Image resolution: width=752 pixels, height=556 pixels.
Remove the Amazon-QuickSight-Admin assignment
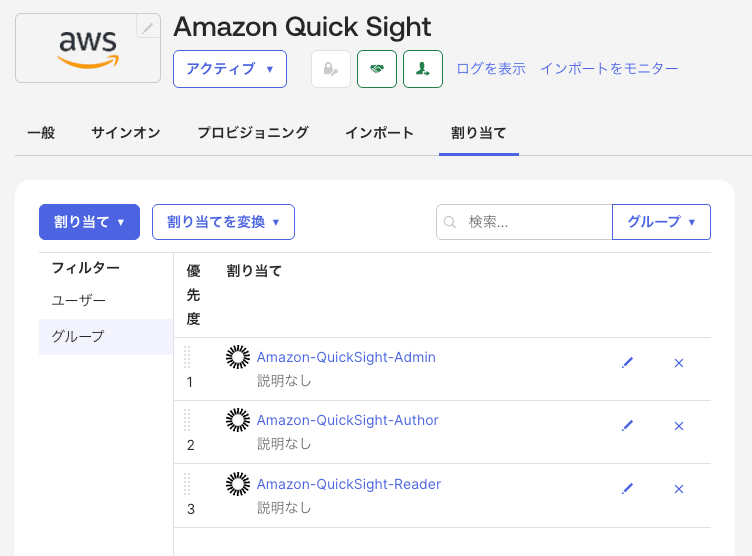tap(679, 362)
